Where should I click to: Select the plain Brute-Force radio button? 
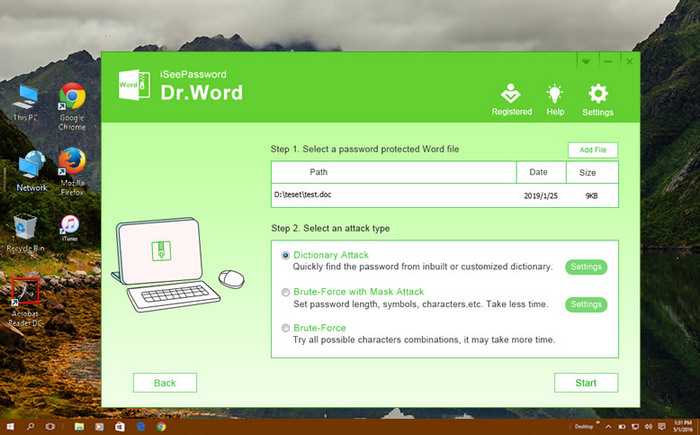[285, 328]
